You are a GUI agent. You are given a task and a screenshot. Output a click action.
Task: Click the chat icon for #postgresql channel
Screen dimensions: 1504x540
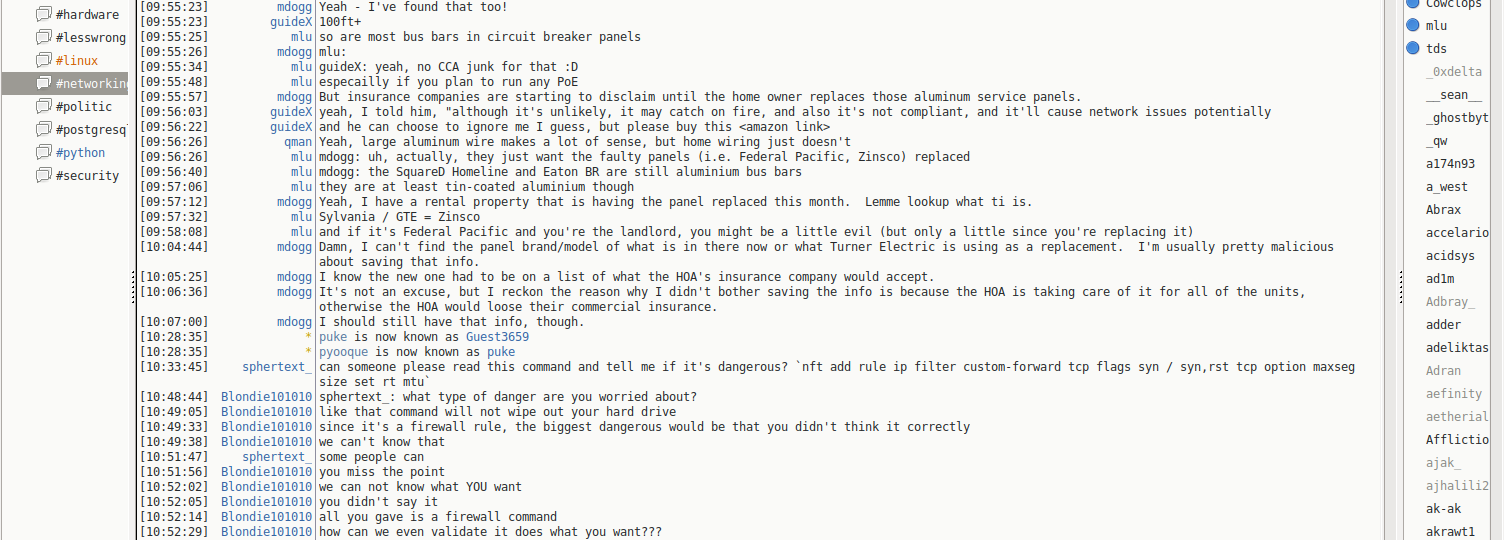click(x=43, y=129)
